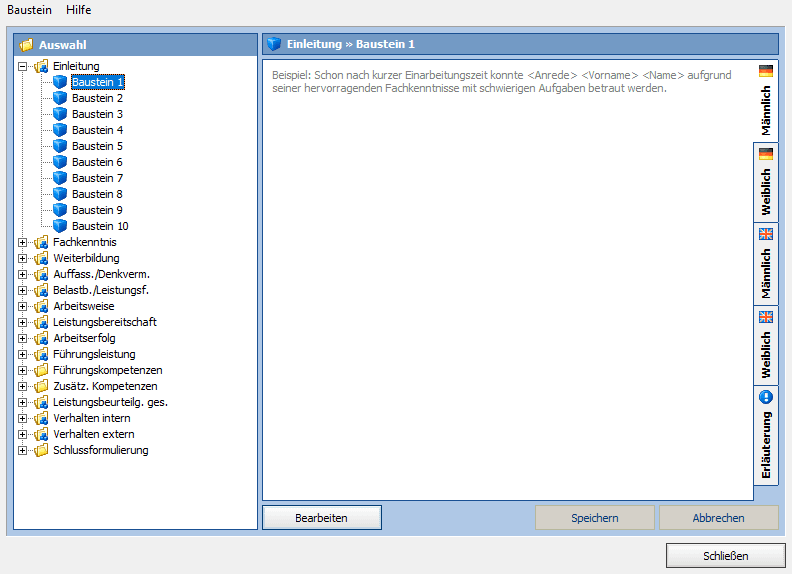Viewport: 792px width, 574px height.
Task: Select Baustein 2 in the tree
Action: click(x=97, y=98)
